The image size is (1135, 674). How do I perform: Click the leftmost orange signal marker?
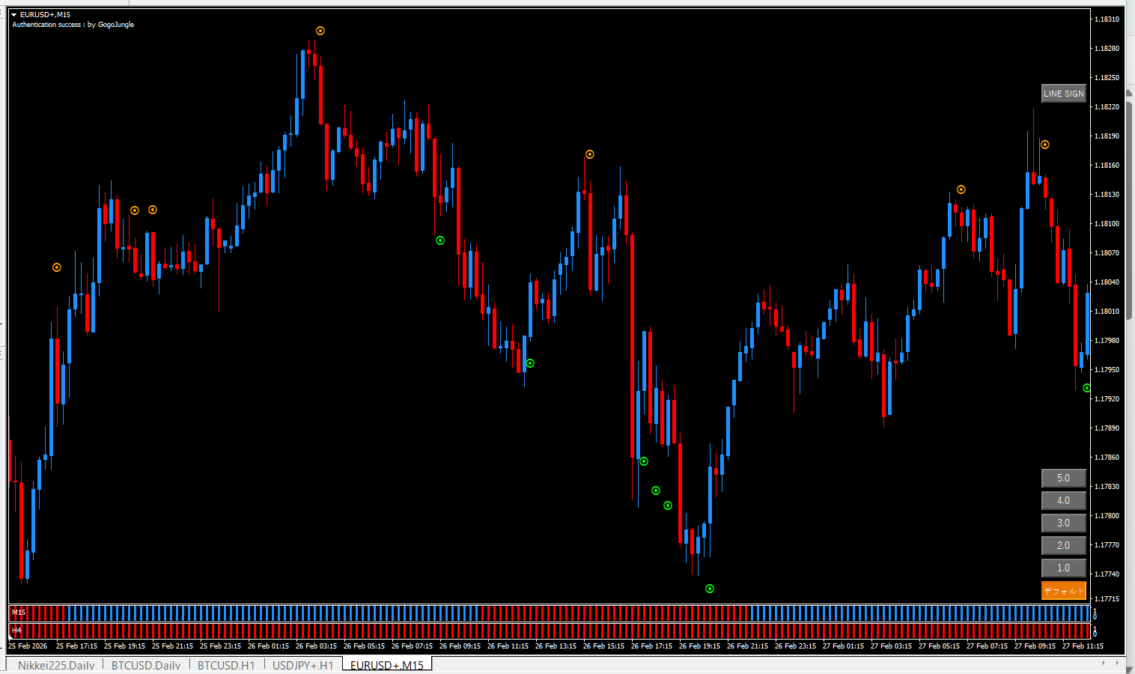point(57,267)
